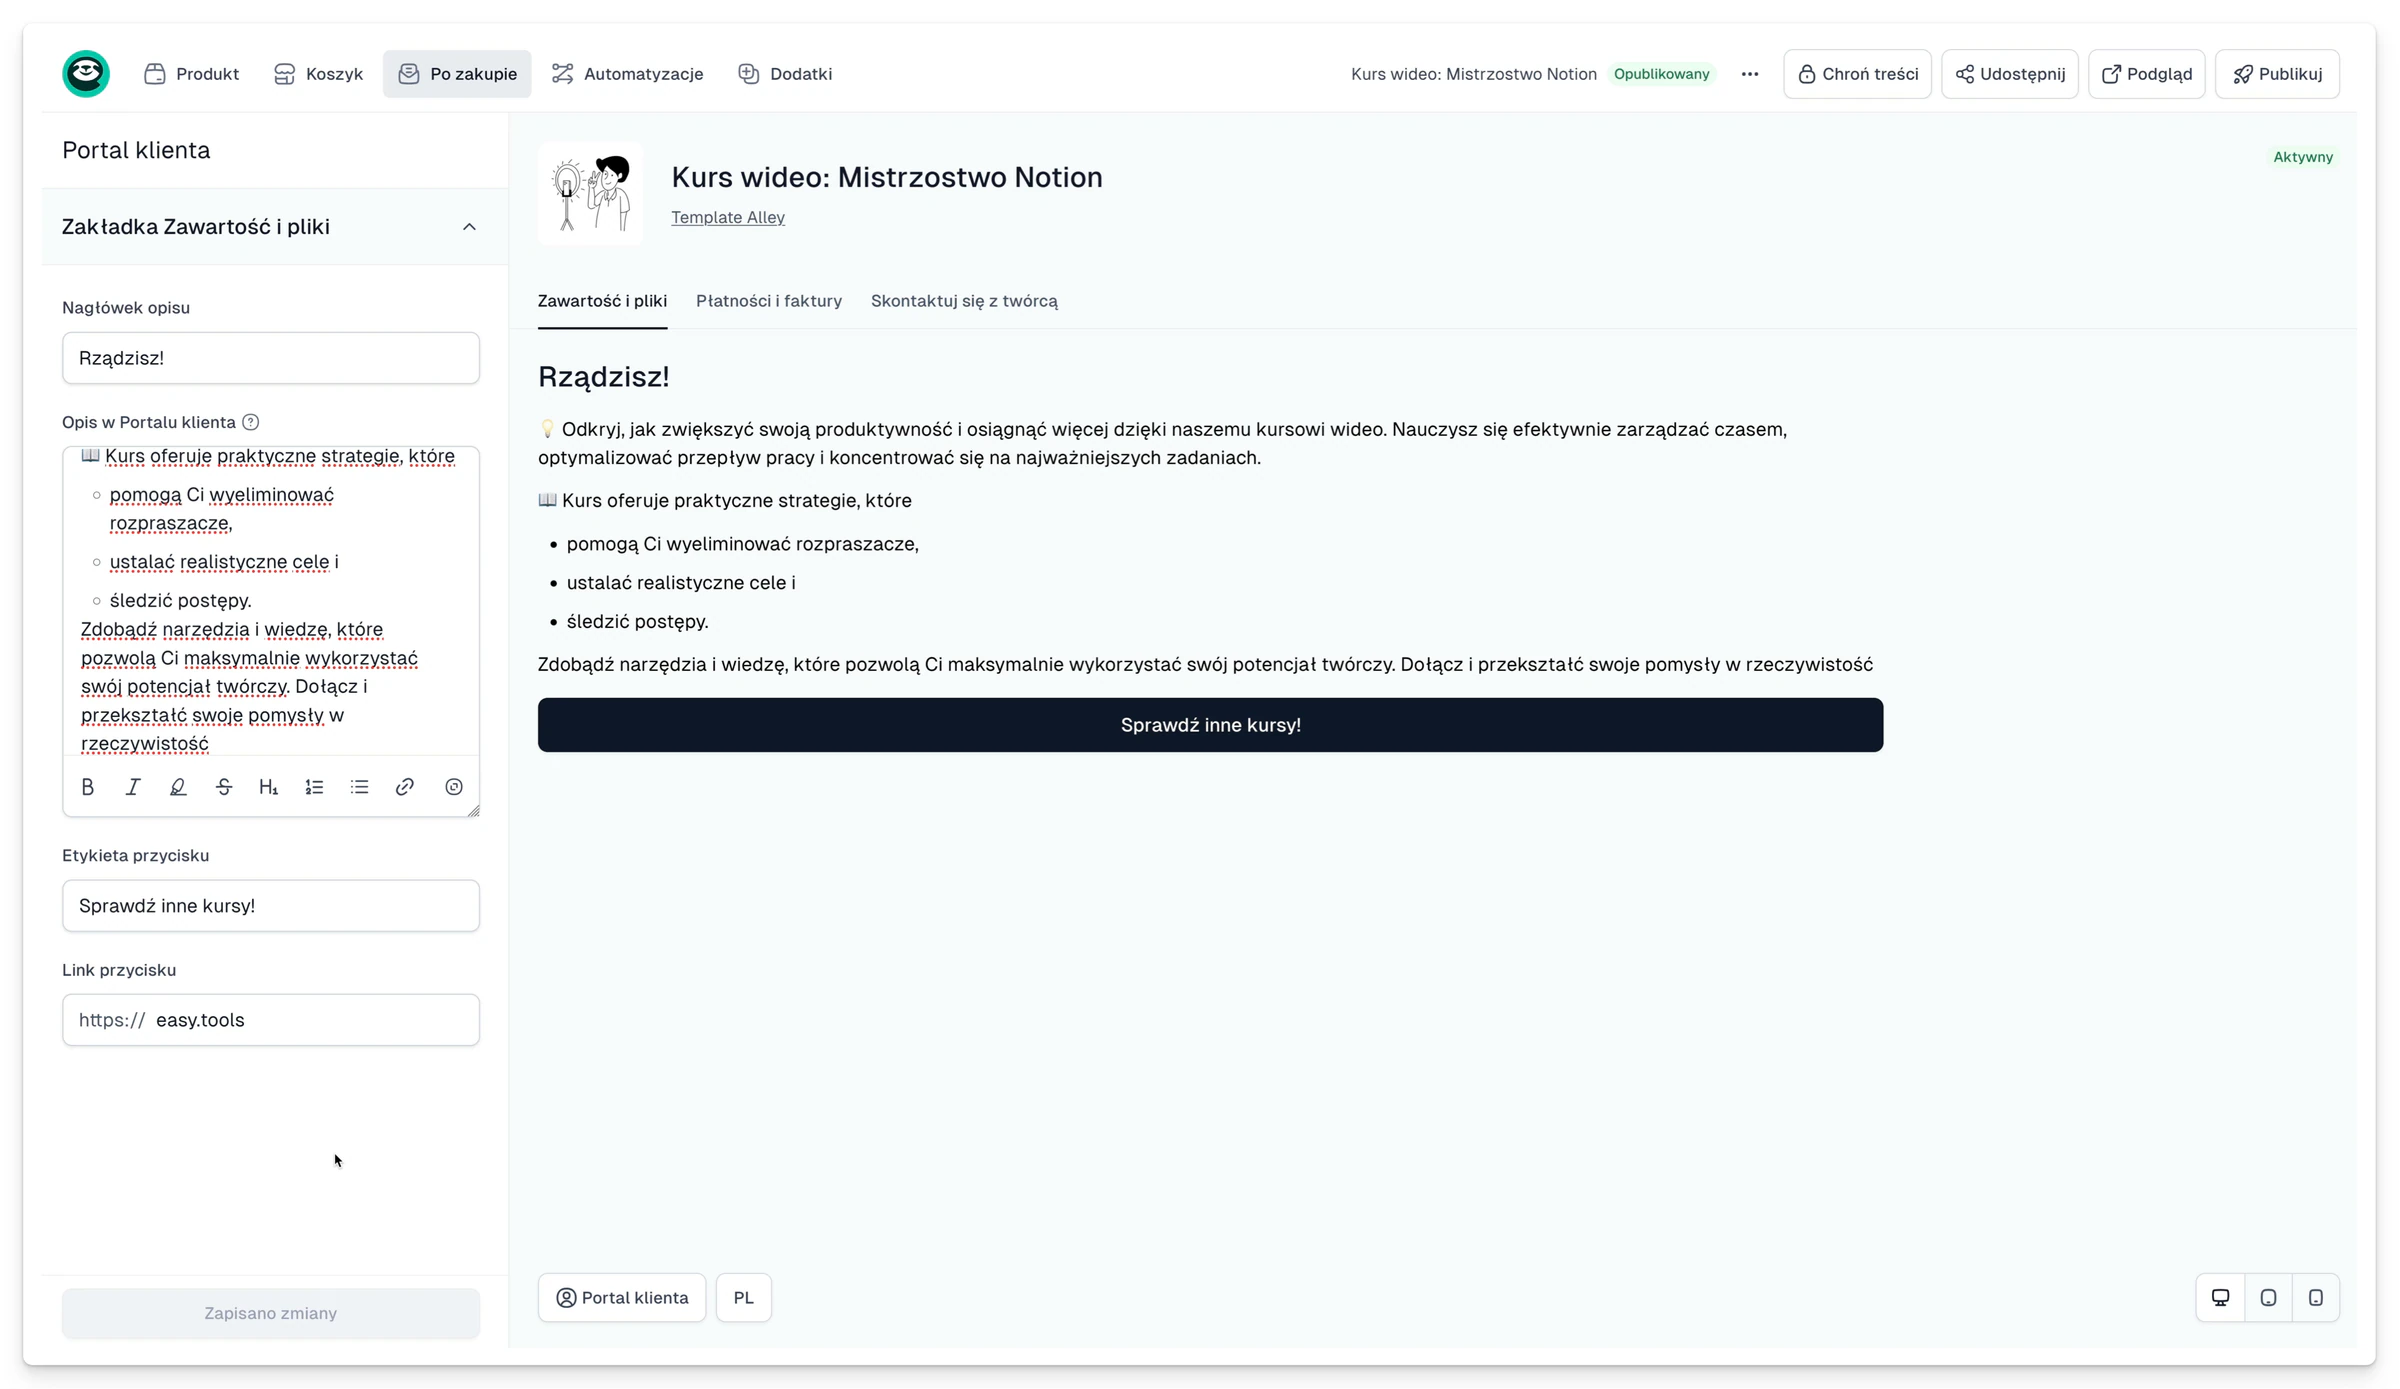Click the Publikuj button

coord(2277,74)
